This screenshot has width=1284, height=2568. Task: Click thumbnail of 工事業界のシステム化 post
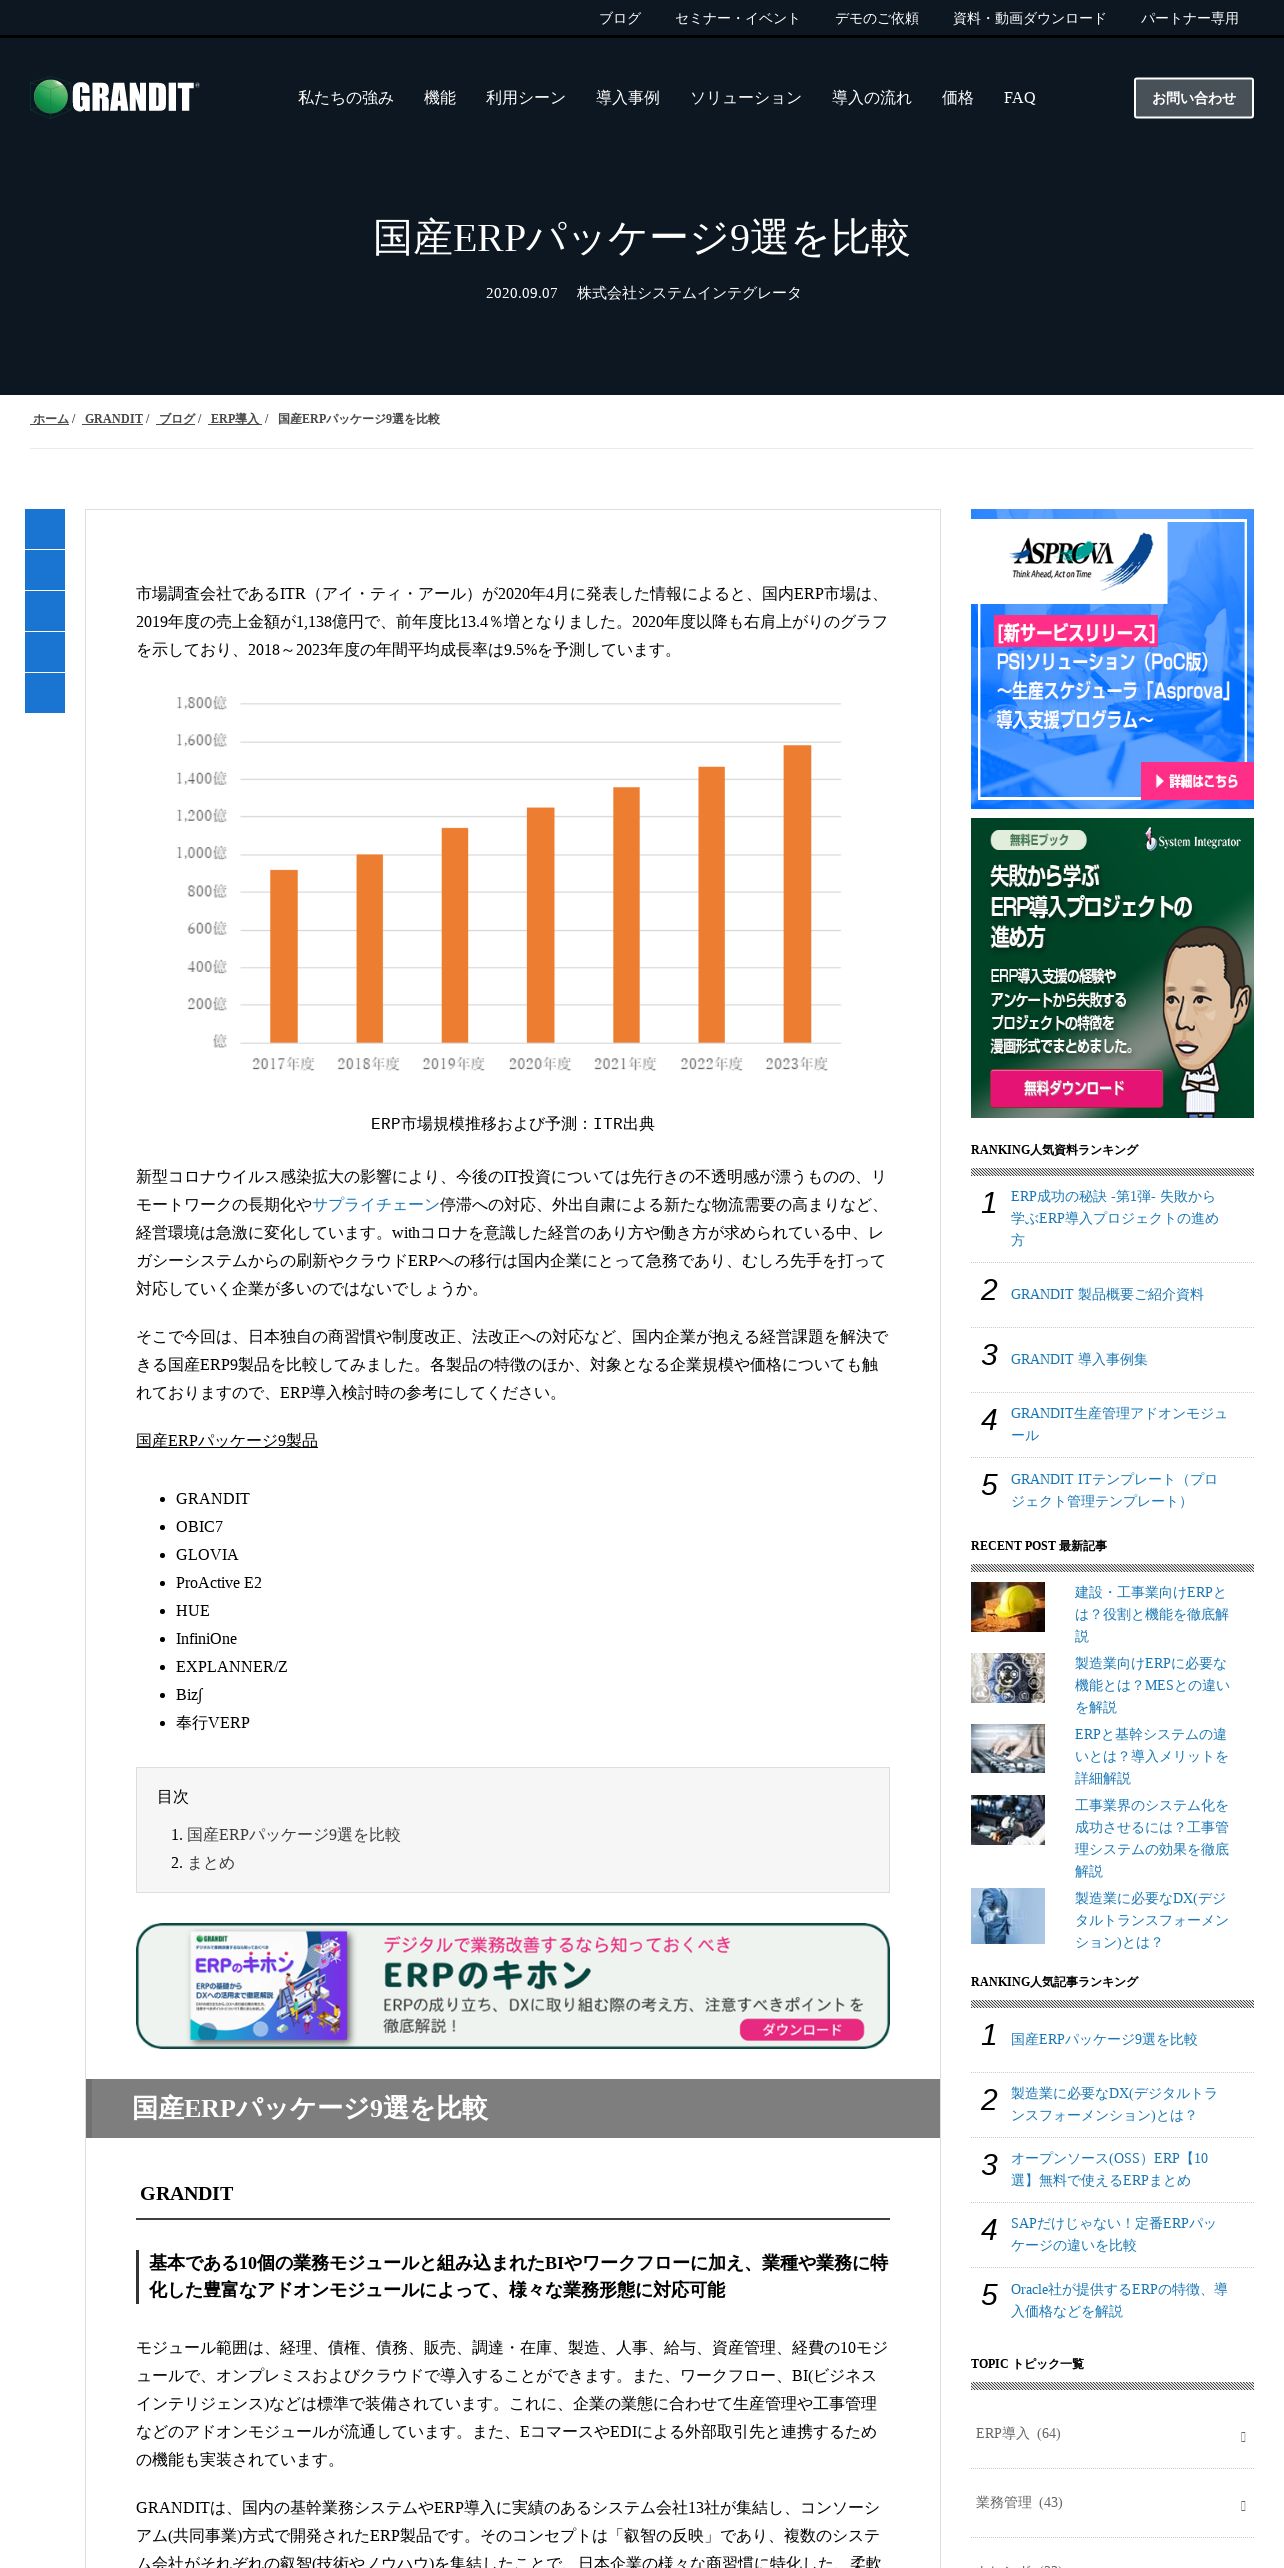click(1008, 1820)
